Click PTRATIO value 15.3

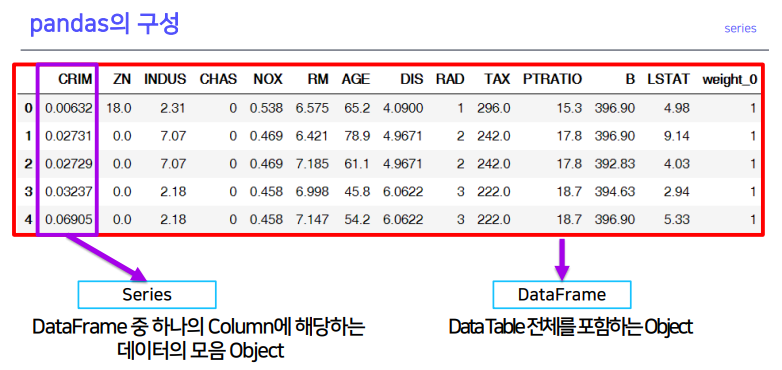pos(570,108)
